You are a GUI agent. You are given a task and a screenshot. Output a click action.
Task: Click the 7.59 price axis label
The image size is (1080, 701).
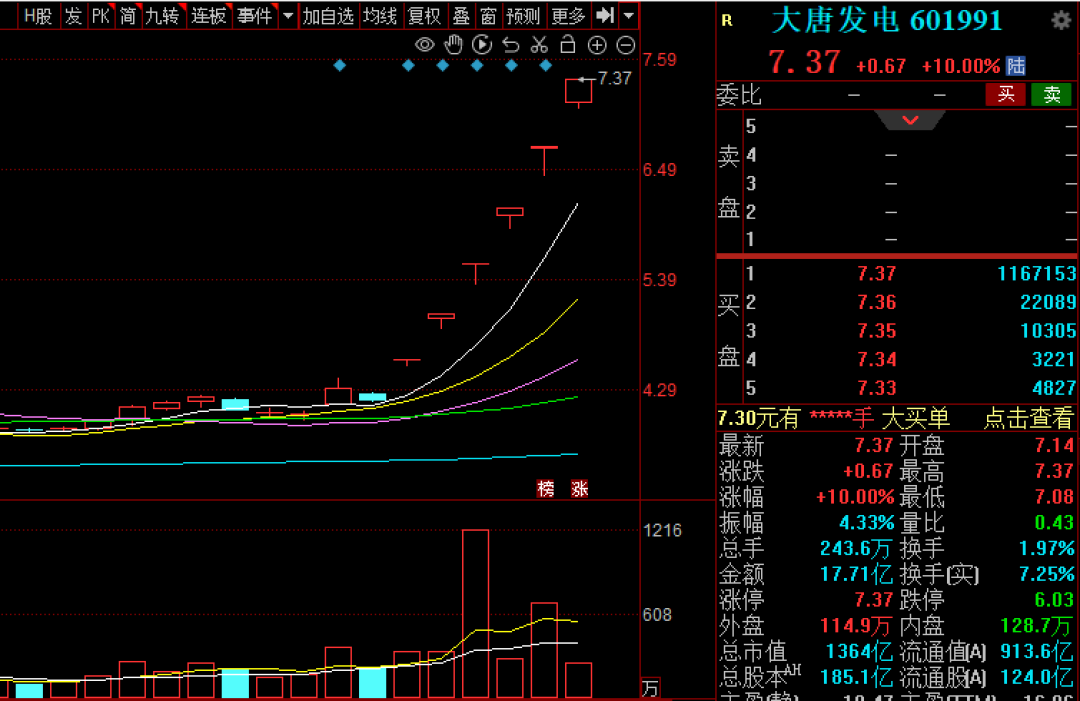pyautogui.click(x=659, y=59)
